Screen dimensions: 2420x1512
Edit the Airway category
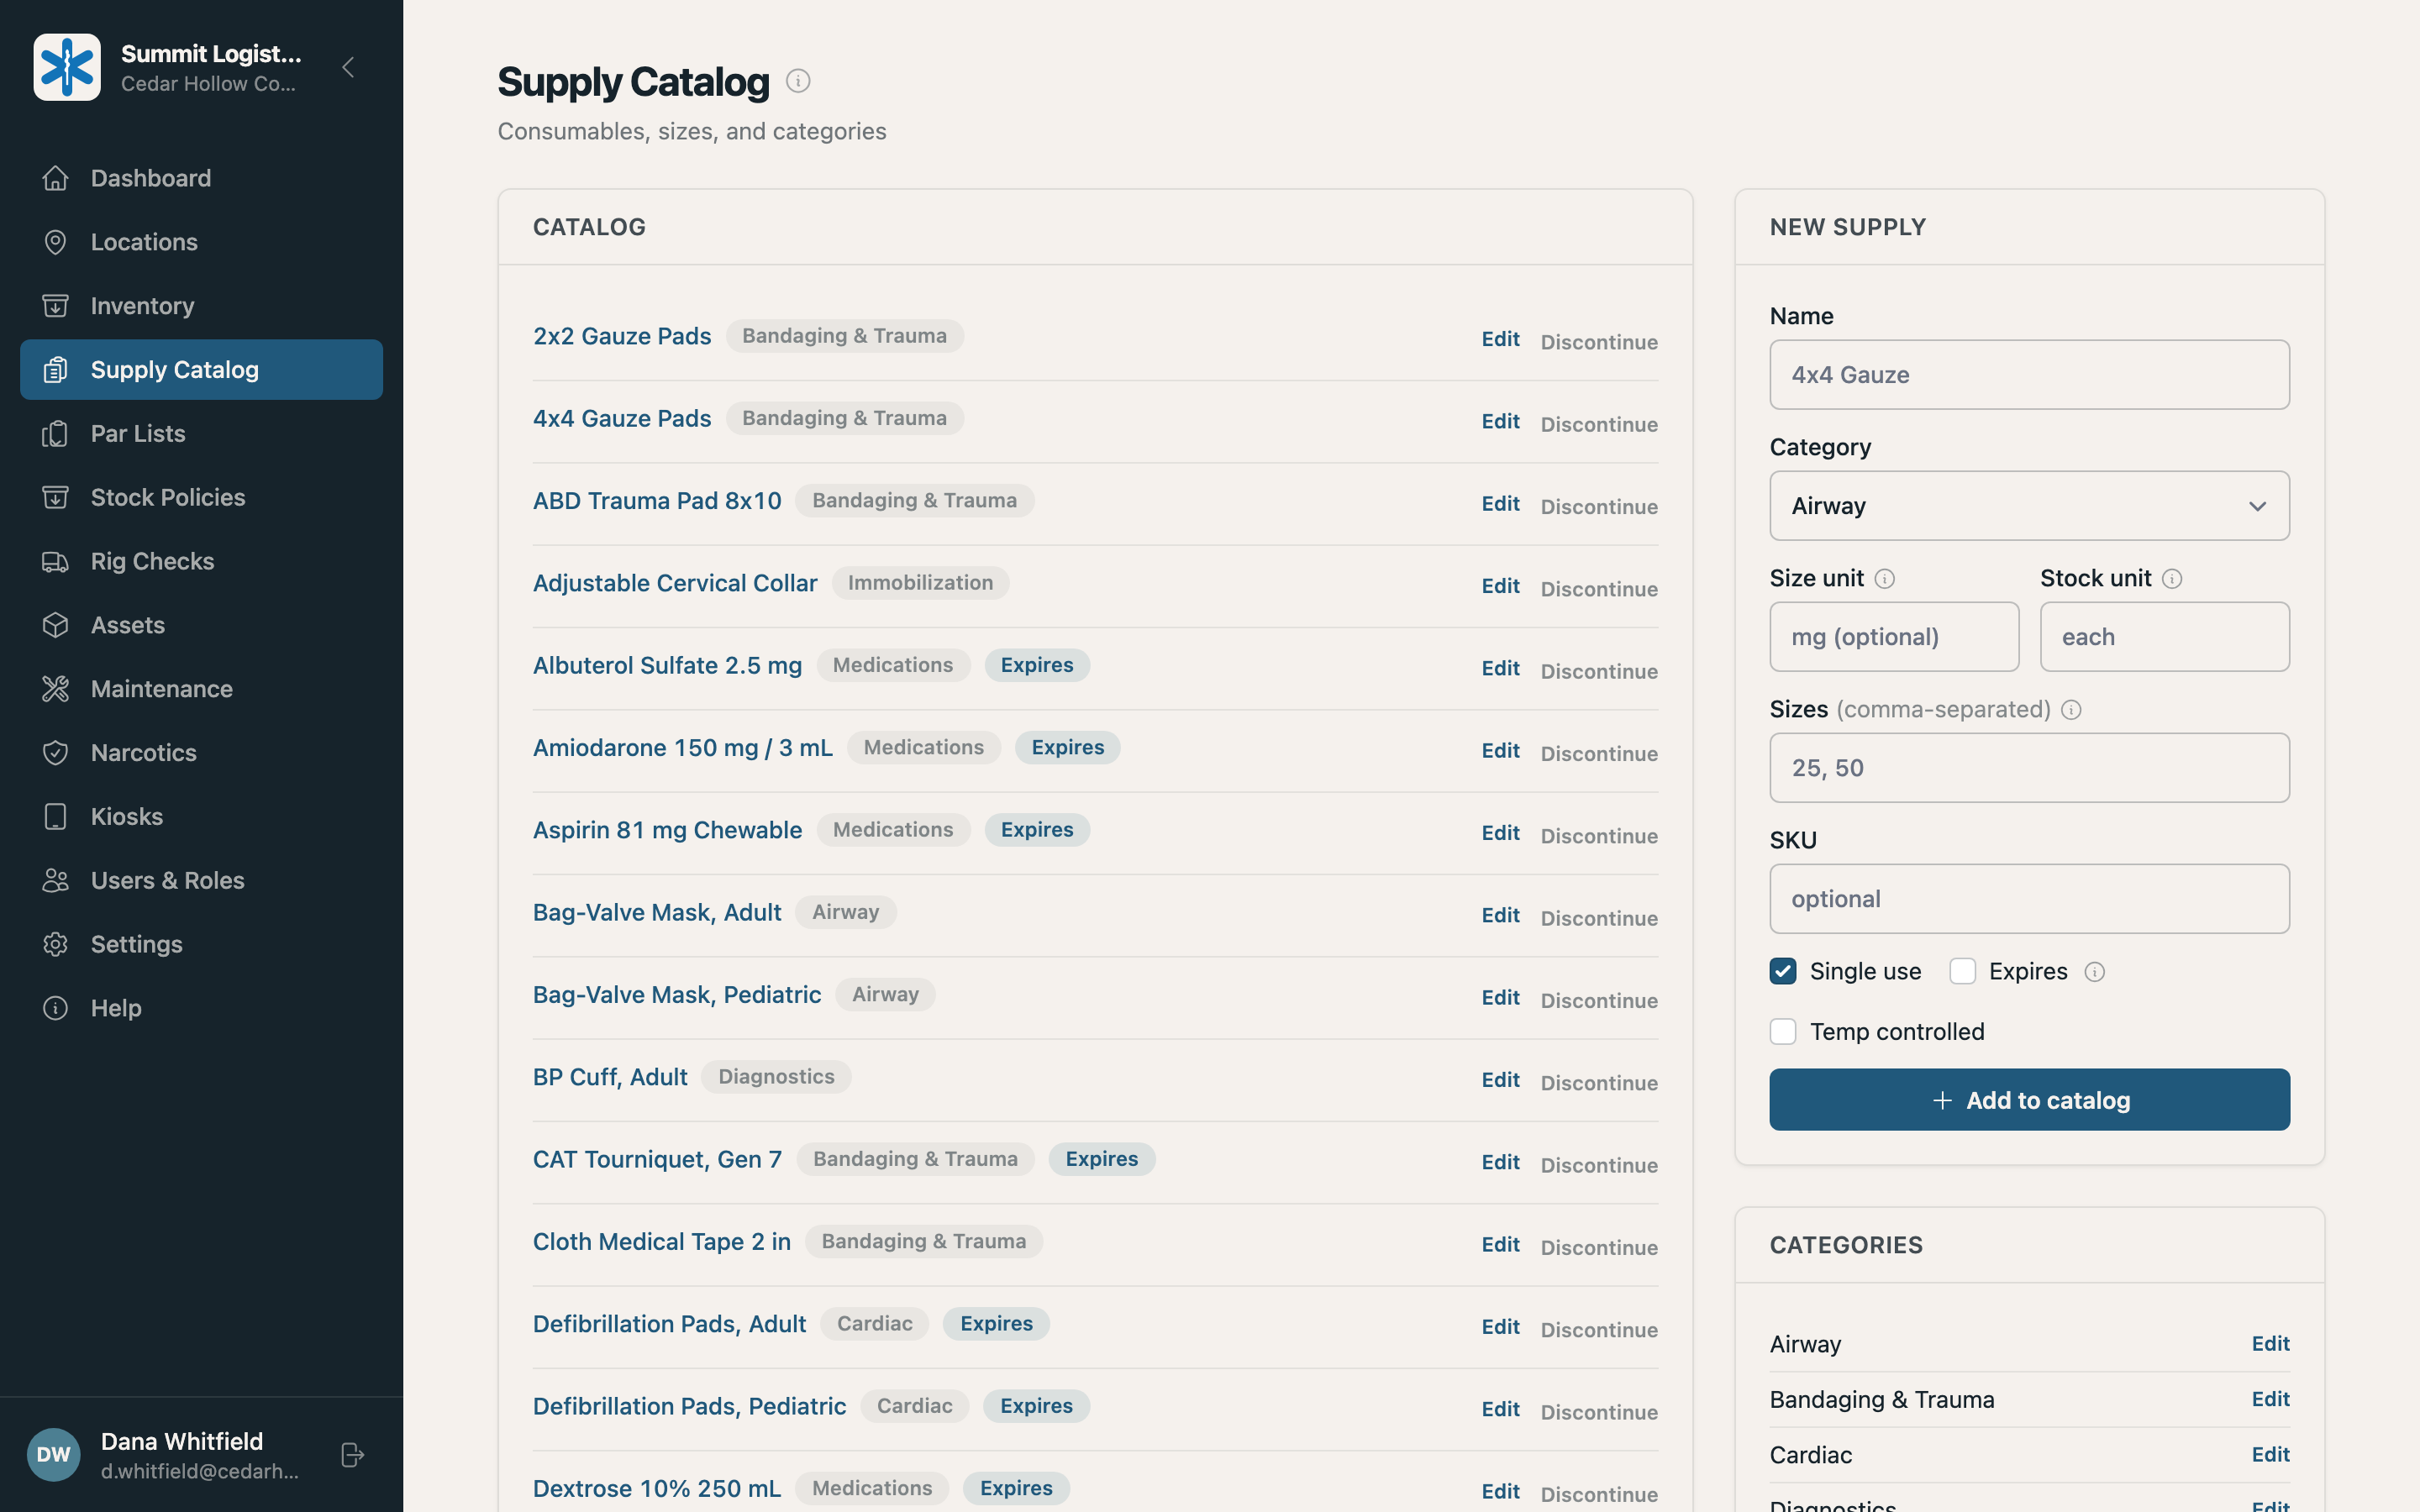(x=2270, y=1343)
